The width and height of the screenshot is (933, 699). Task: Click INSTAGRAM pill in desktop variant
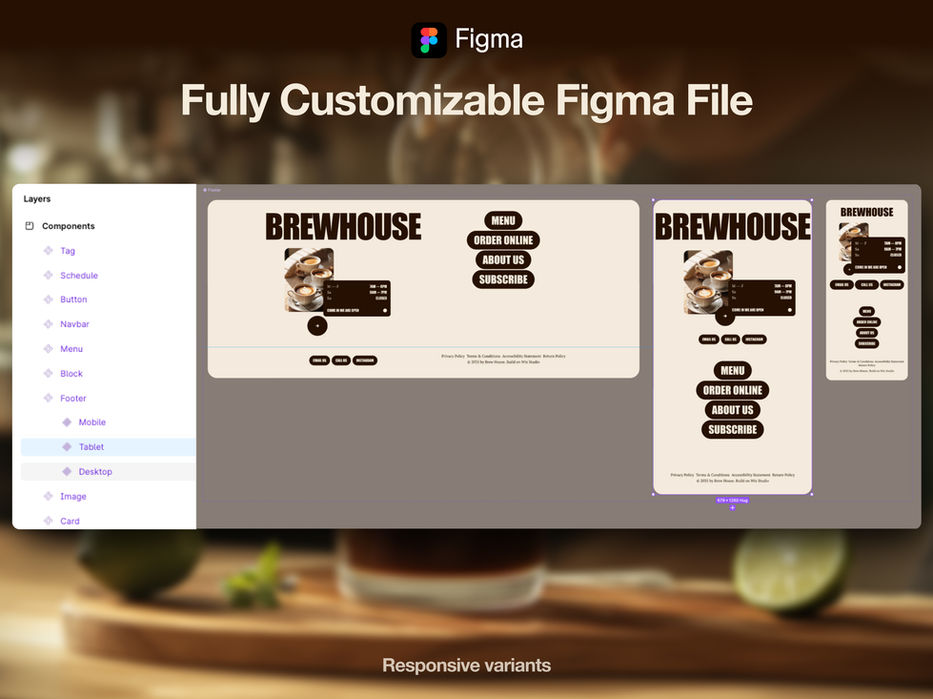point(365,361)
